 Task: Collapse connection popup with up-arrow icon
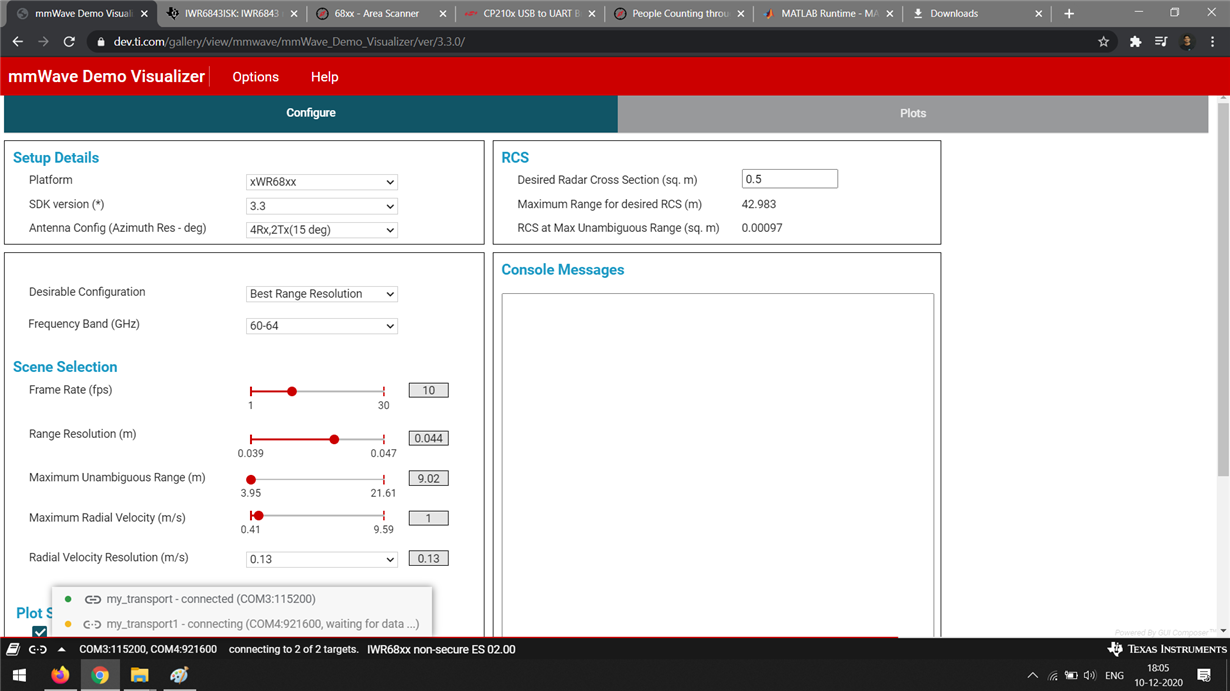[62, 650]
